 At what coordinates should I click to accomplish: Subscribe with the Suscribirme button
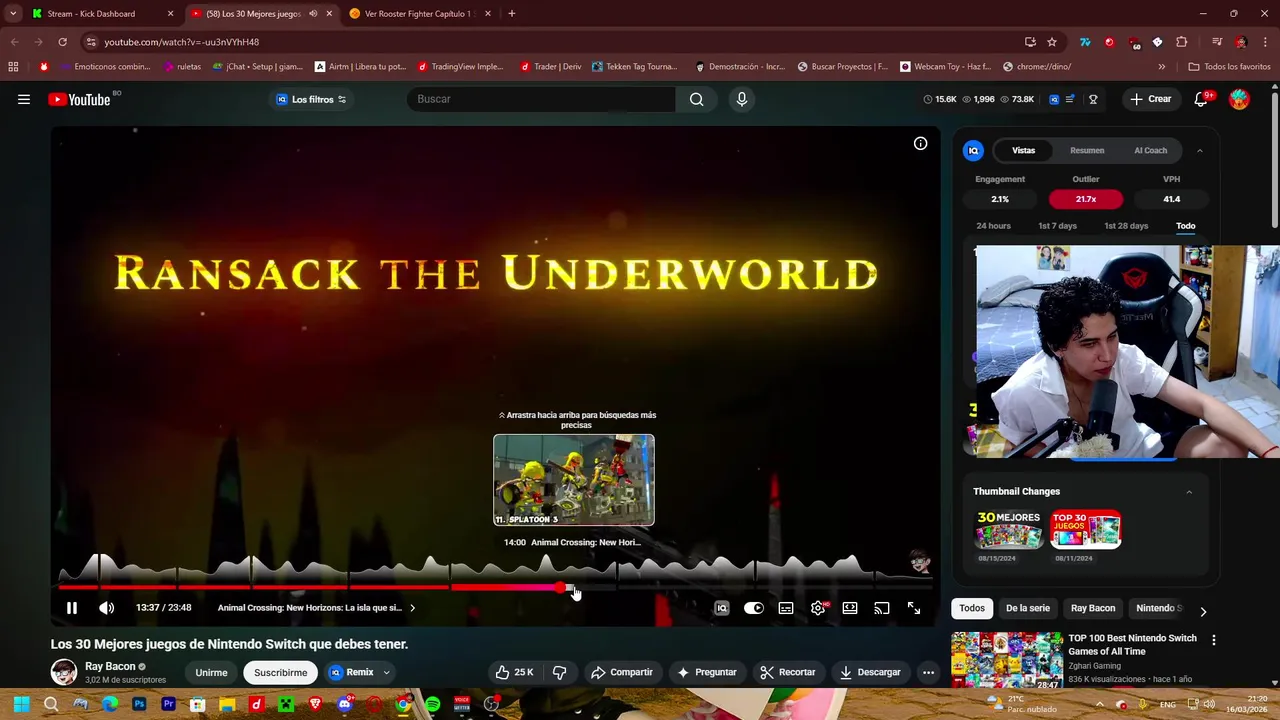pos(280,672)
